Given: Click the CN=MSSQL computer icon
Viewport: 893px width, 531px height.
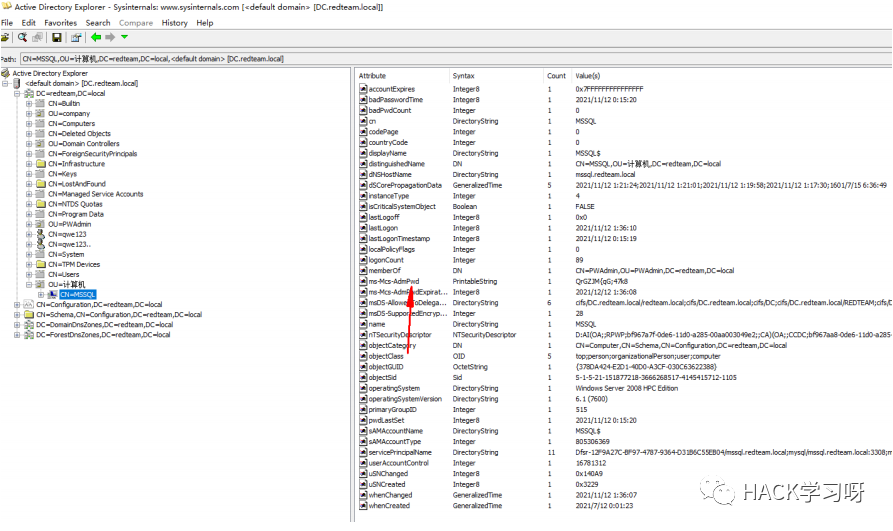Looking at the screenshot, I should [x=52, y=295].
